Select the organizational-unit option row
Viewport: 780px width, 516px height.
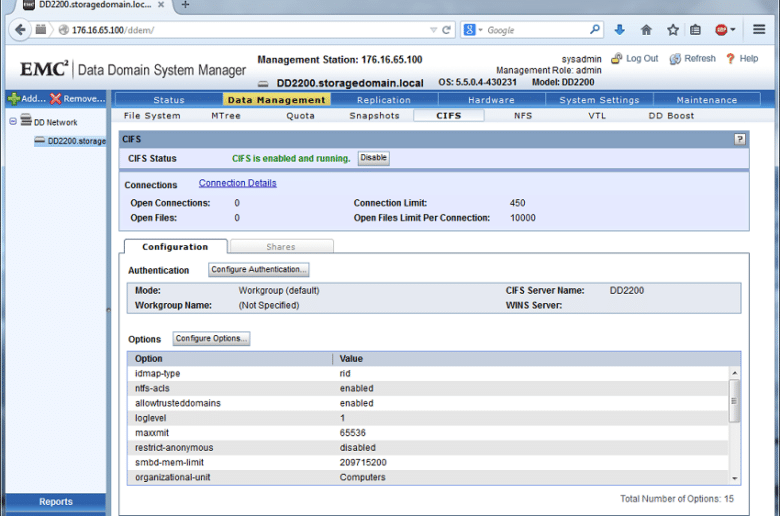(x=428, y=477)
